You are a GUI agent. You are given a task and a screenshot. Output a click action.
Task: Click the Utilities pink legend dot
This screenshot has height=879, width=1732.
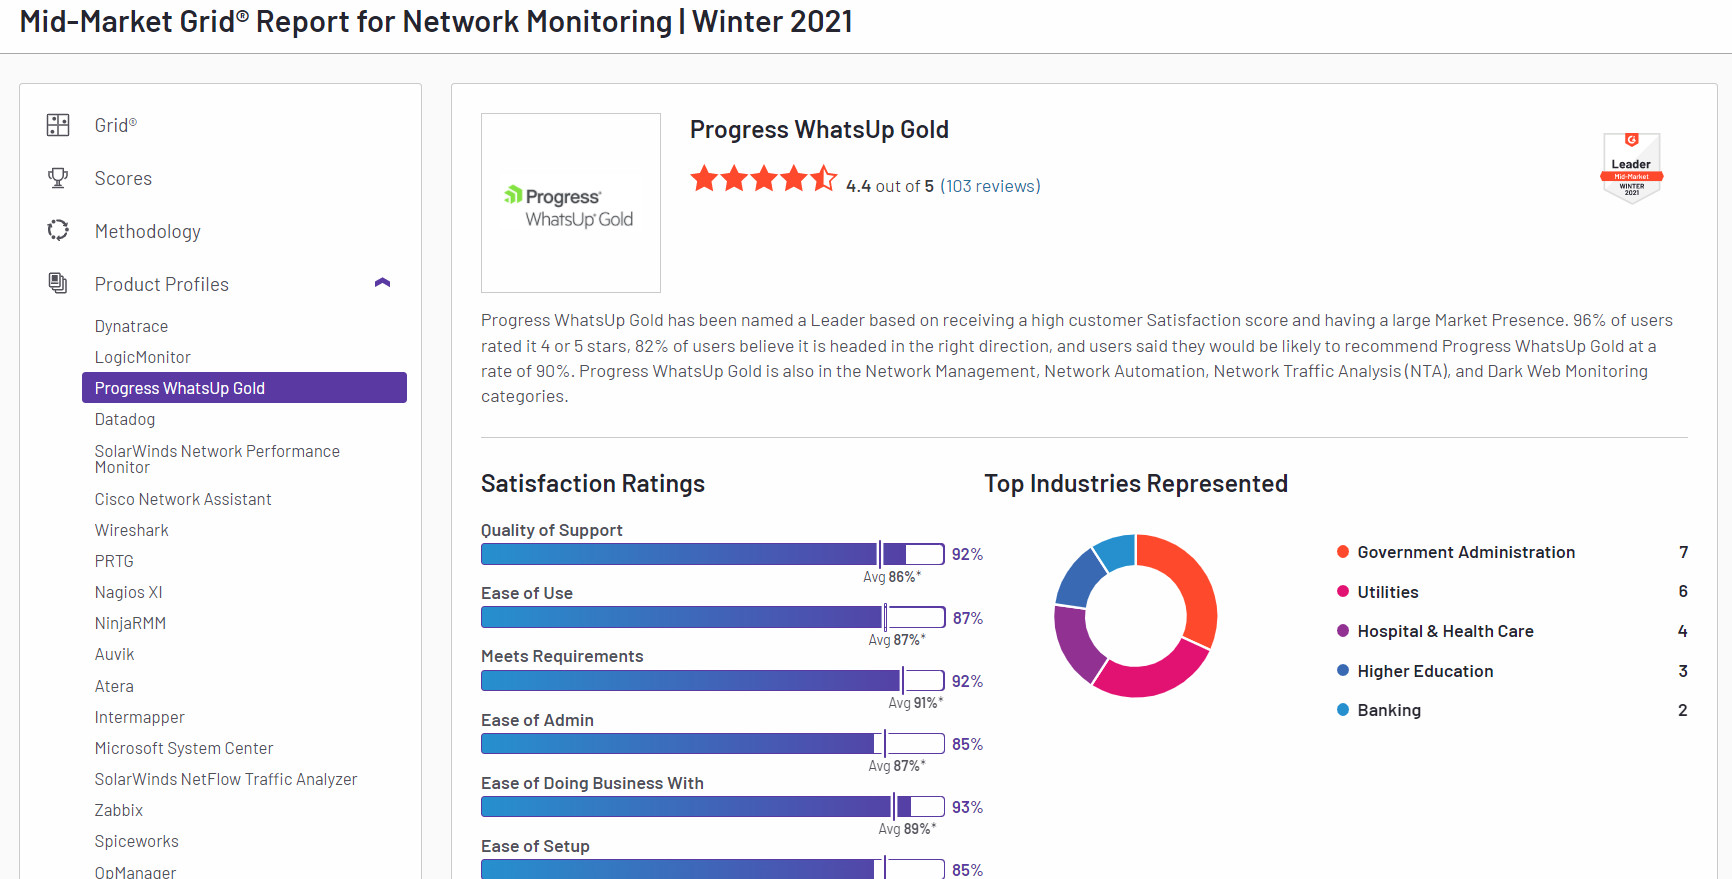pos(1343,591)
